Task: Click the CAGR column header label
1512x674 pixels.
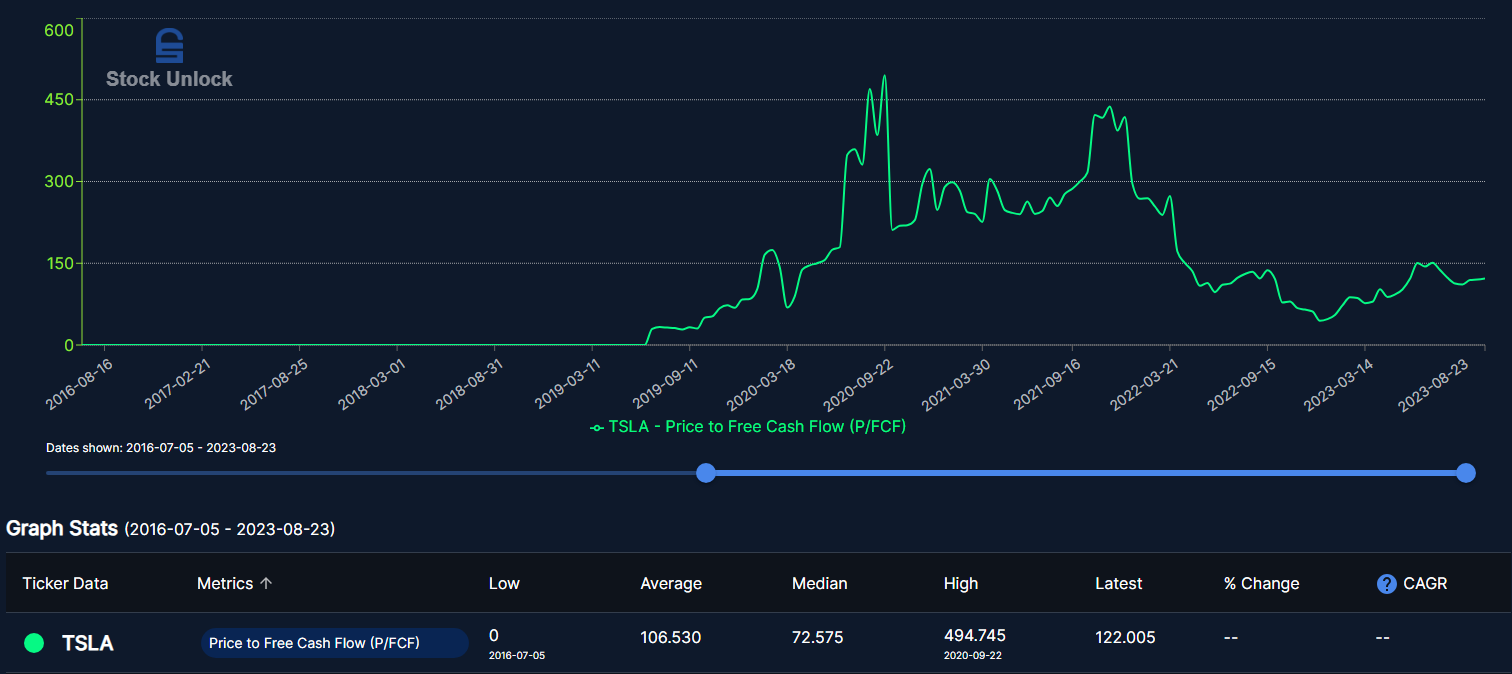Action: (x=1425, y=584)
